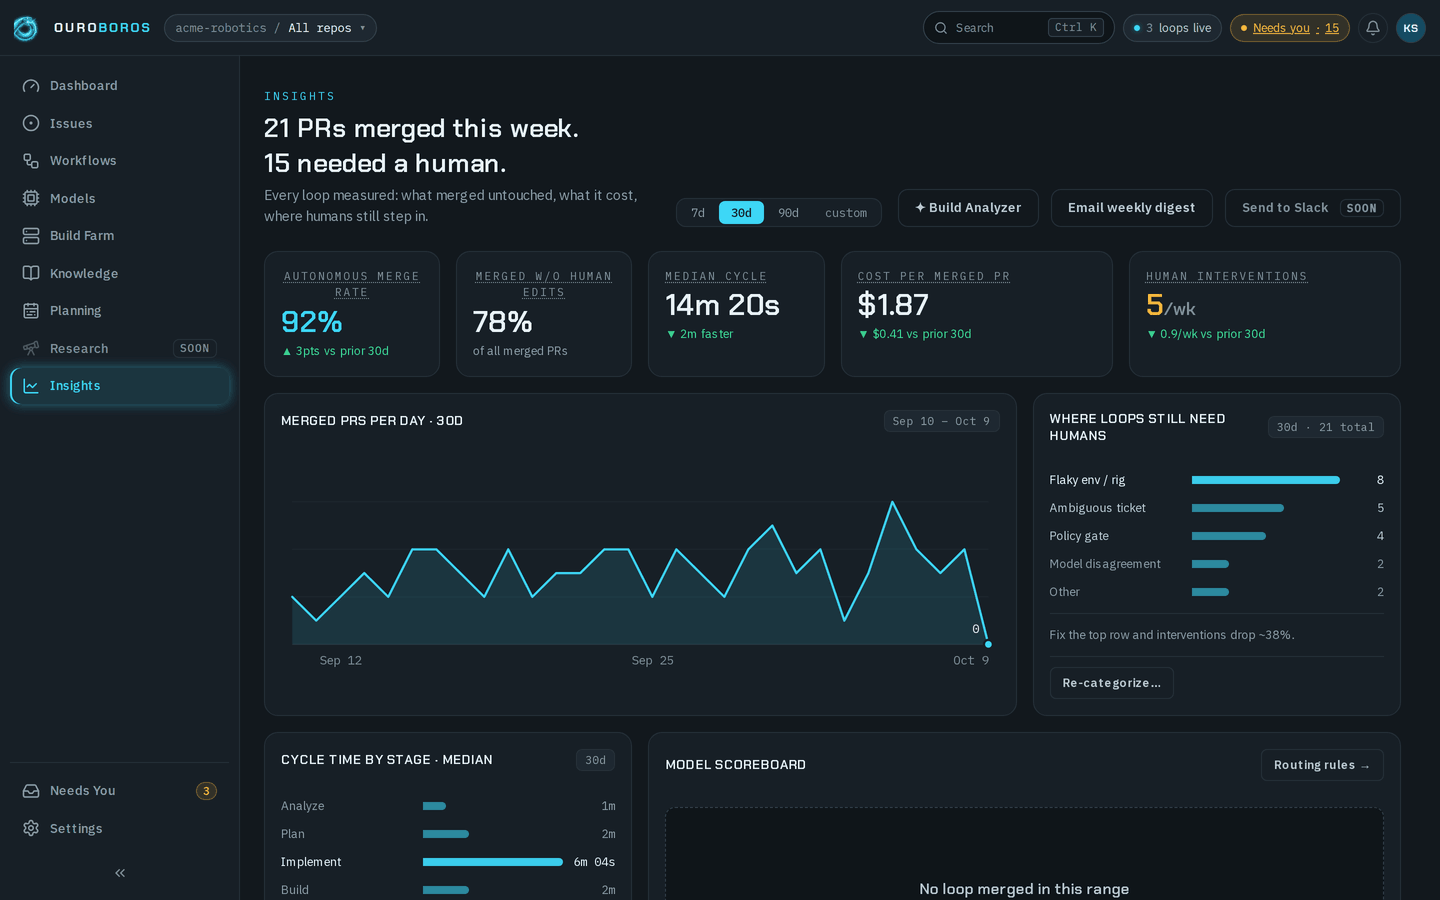Choose the custom range option
1440x900 pixels.
(846, 213)
